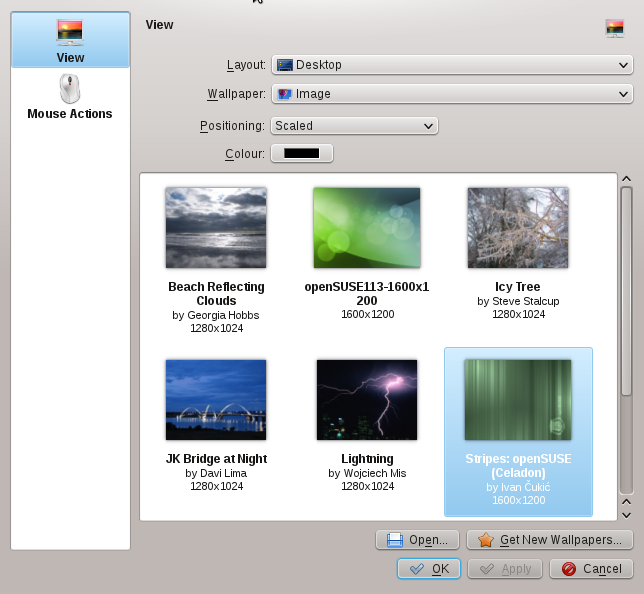The image size is (644, 594).
Task: Click the Colour label text
Action: pyautogui.click(x=245, y=154)
